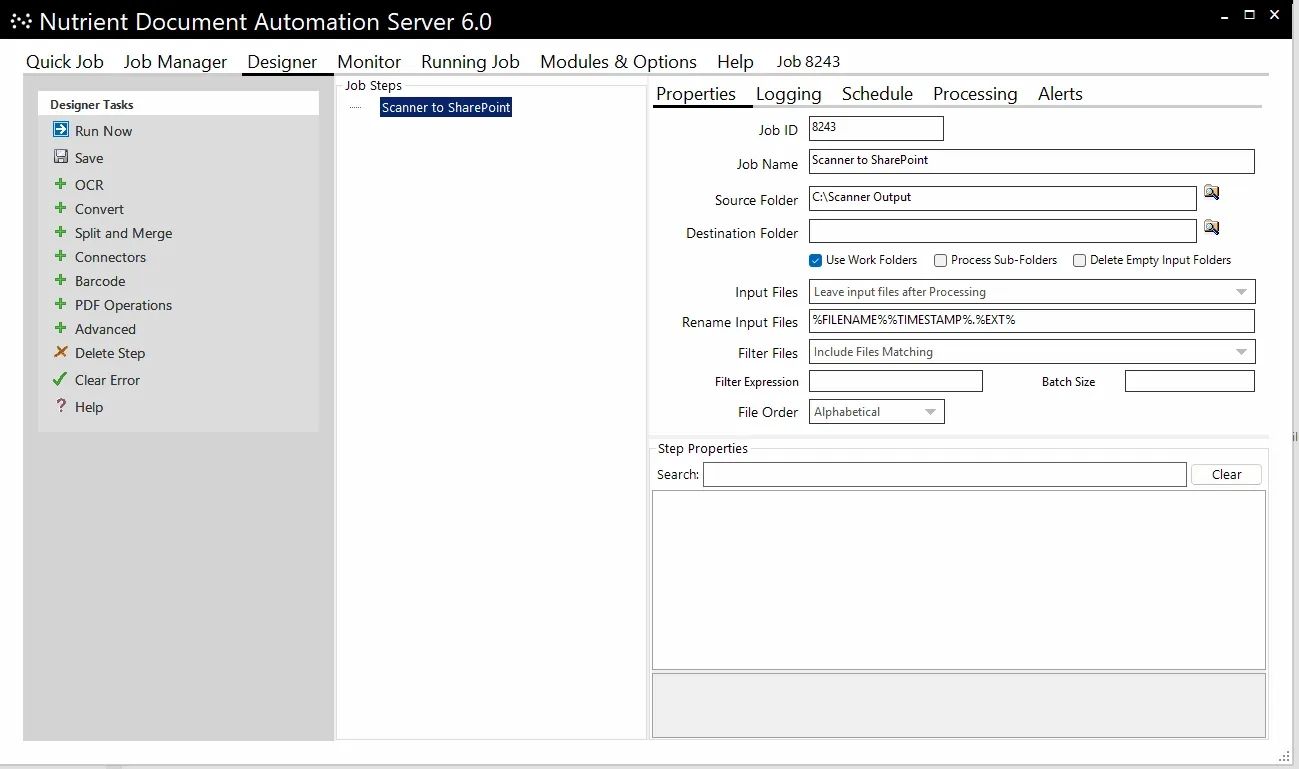Open the Input Files dropdown
The width and height of the screenshot is (1299, 769).
pos(1032,292)
